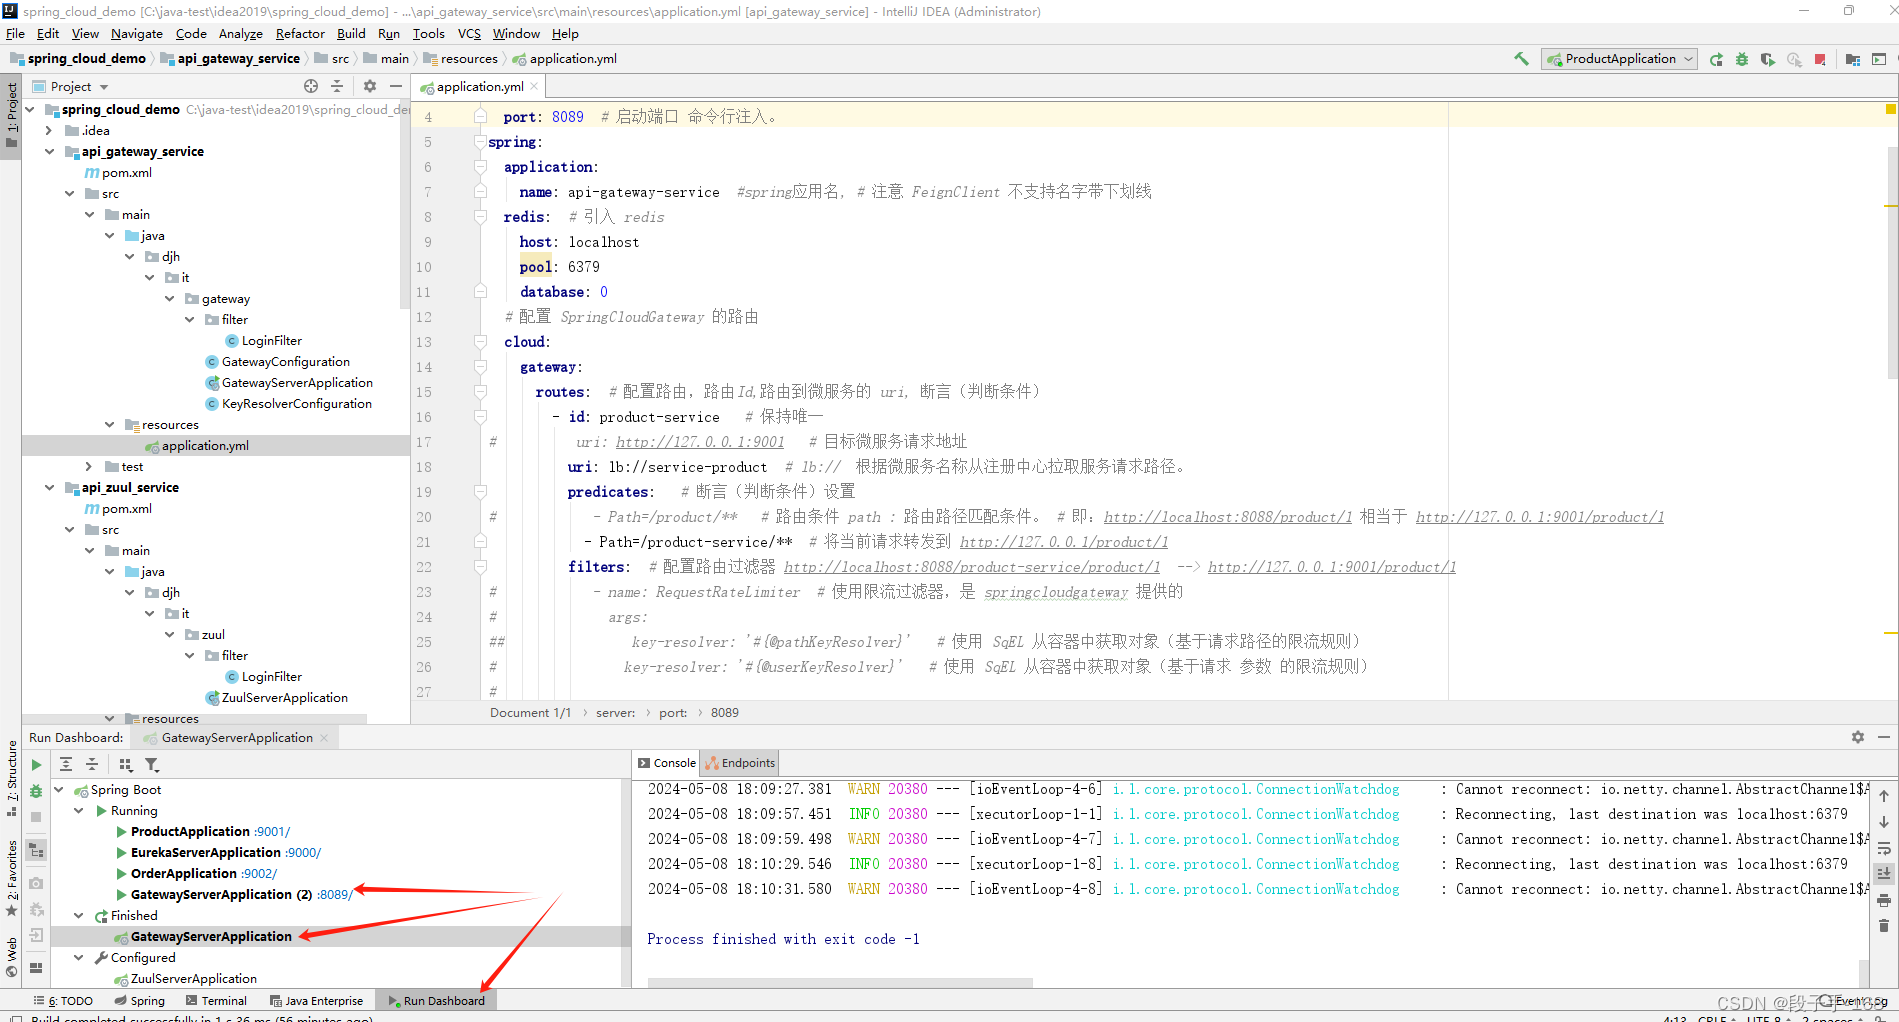Collapse the Configured group in Run Dashboard
The width and height of the screenshot is (1899, 1022).
[79, 958]
